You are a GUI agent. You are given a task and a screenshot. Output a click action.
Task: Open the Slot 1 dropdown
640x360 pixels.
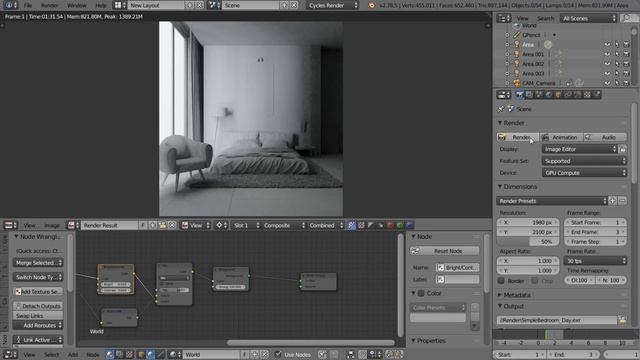click(x=246, y=225)
